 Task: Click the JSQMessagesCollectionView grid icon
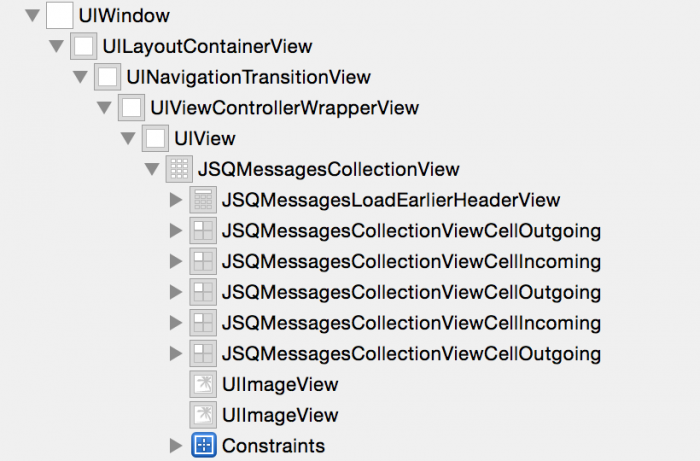pyautogui.click(x=178, y=169)
